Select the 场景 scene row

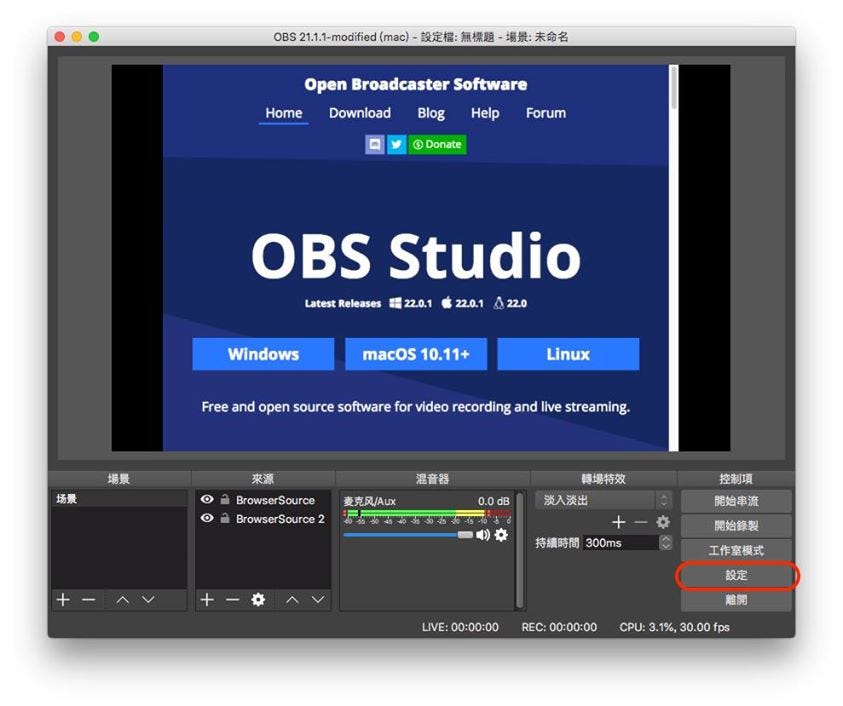119,499
